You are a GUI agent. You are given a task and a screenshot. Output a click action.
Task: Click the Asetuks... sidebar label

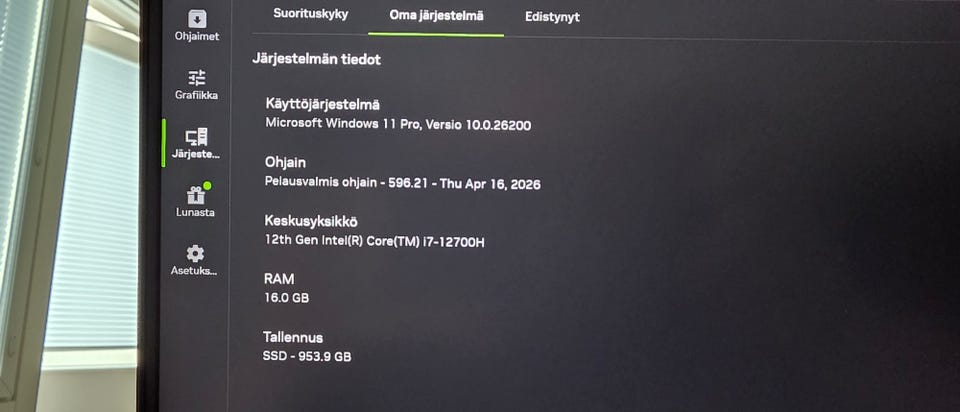click(194, 271)
